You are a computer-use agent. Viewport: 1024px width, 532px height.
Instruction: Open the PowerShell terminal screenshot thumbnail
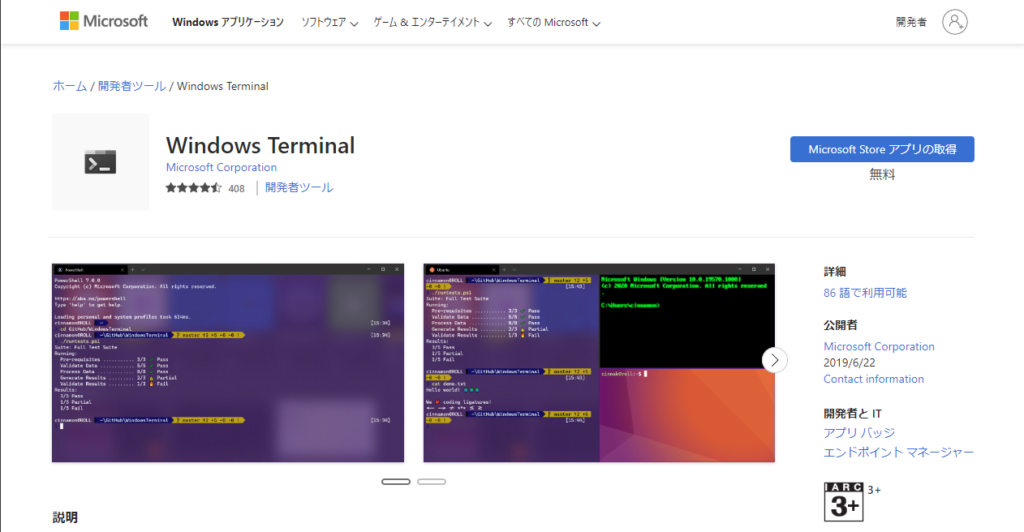pos(228,363)
